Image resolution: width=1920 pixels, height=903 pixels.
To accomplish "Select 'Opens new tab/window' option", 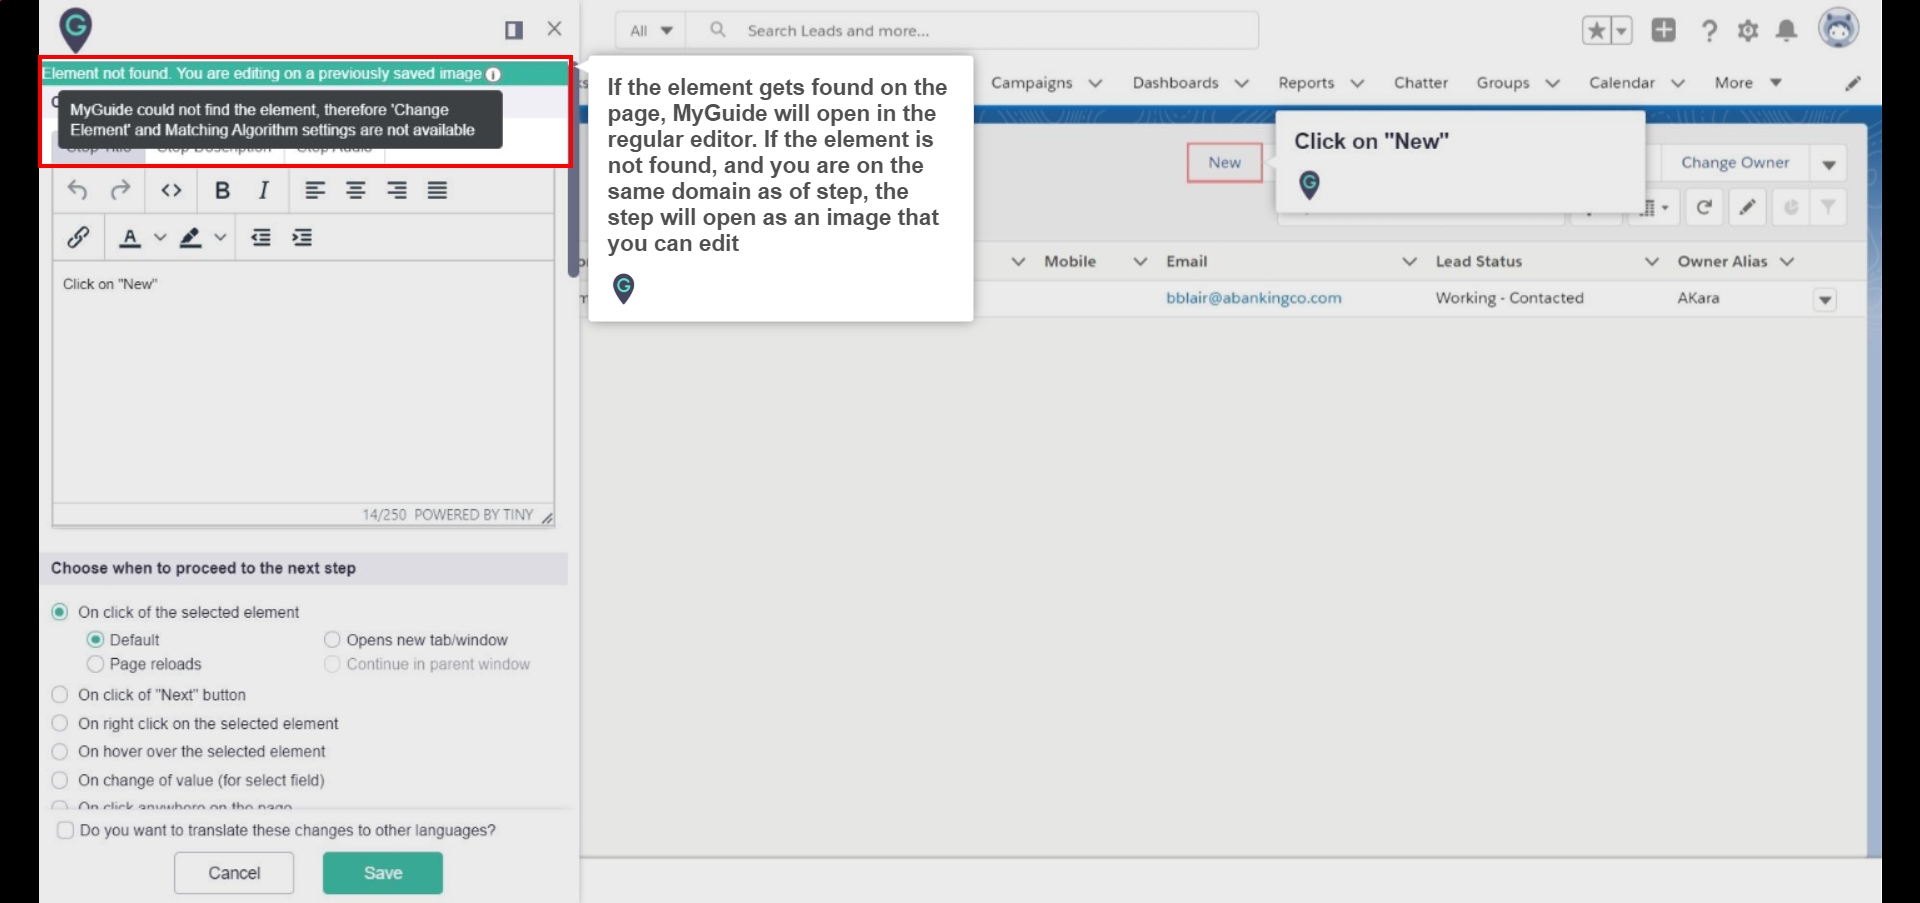I will pos(333,640).
